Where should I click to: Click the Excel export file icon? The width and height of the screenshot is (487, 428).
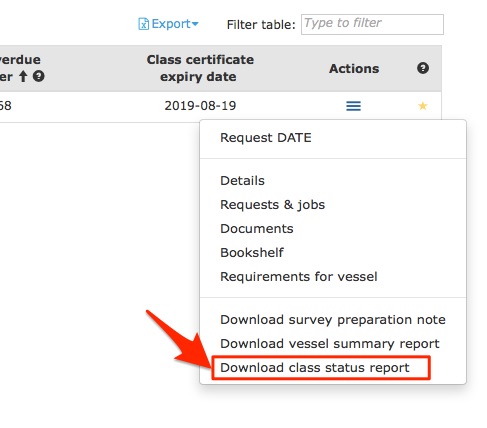tap(143, 24)
